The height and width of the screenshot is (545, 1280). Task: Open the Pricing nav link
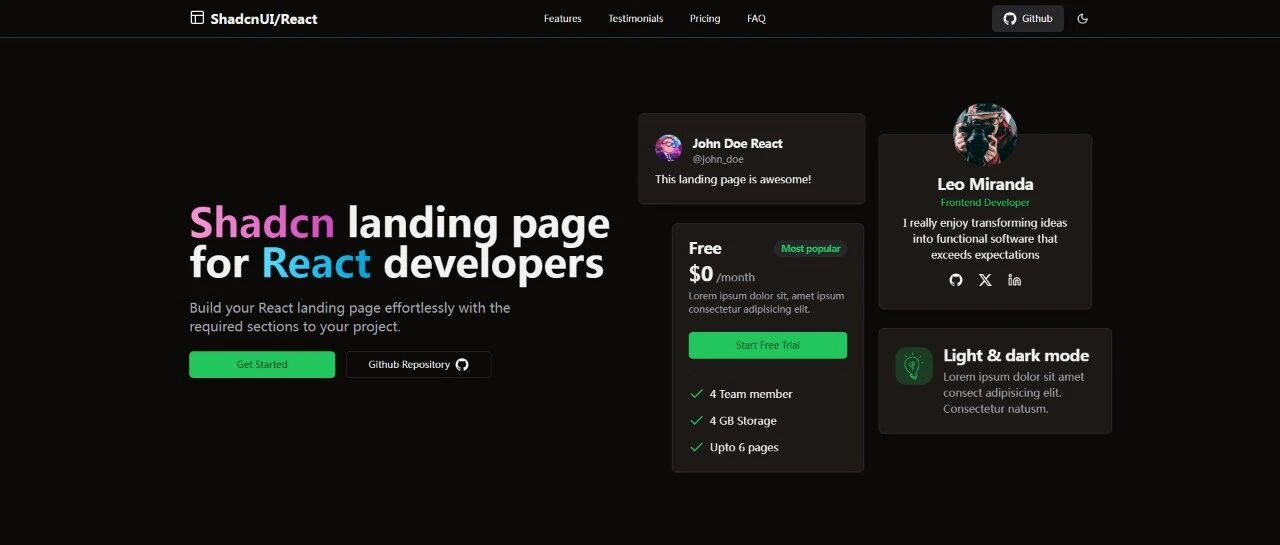(x=705, y=18)
